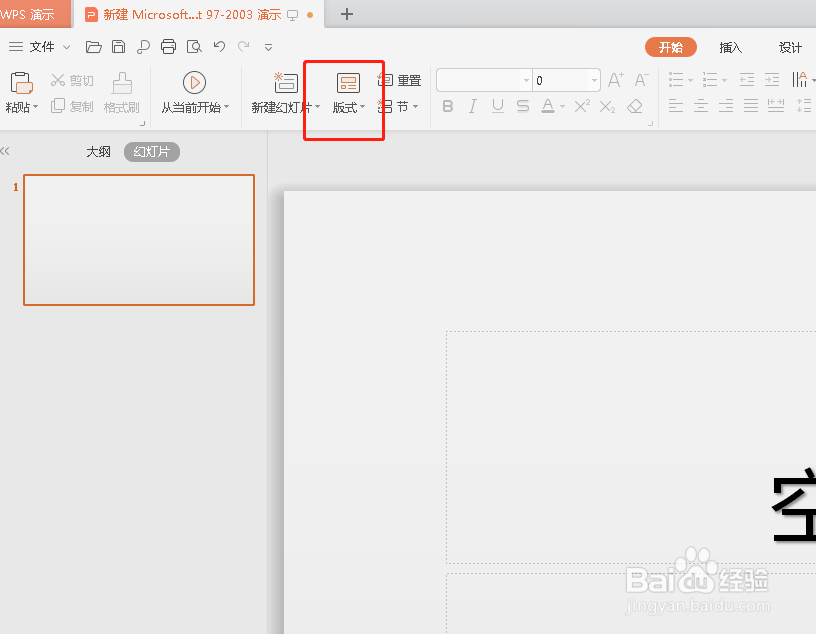Expand the font color dropdown arrow
This screenshot has width=816, height=634.
click(563, 107)
